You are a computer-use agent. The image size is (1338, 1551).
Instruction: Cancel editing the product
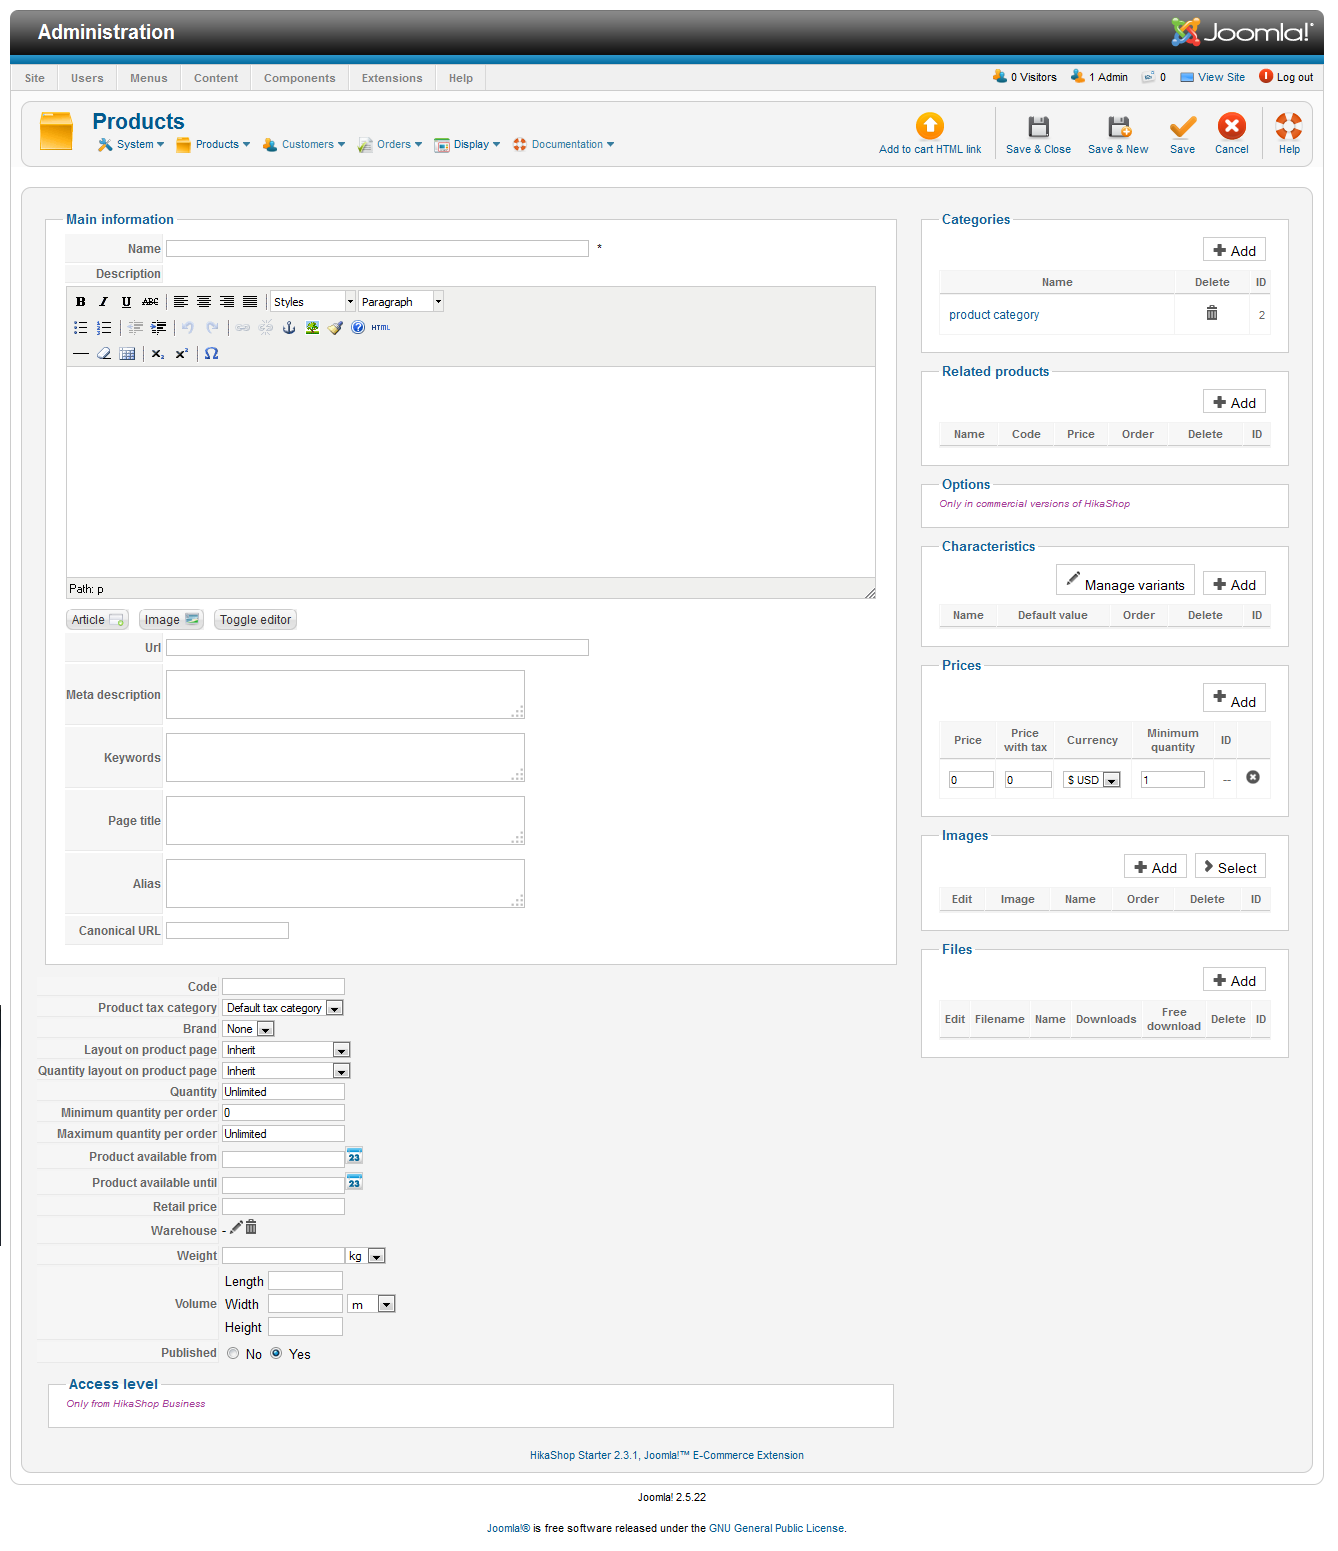pos(1231,134)
